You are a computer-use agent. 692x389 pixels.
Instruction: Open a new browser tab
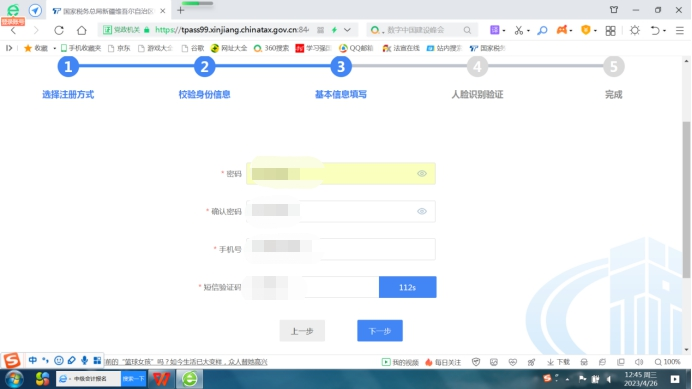(180, 11)
